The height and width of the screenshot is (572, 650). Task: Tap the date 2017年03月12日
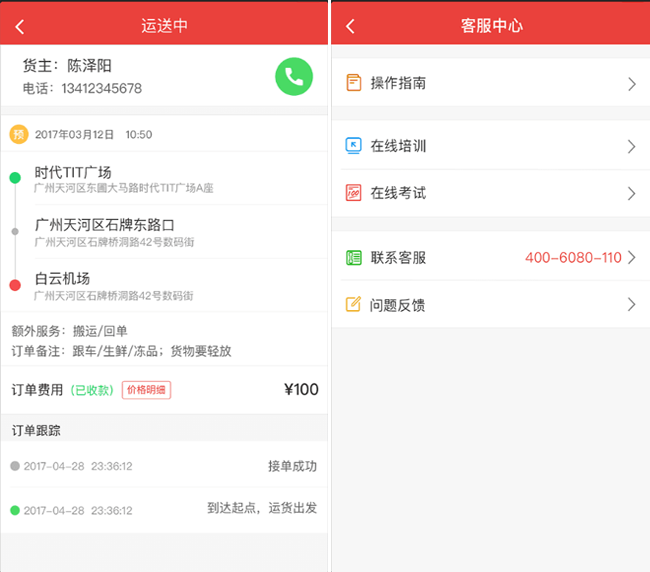coord(74,134)
